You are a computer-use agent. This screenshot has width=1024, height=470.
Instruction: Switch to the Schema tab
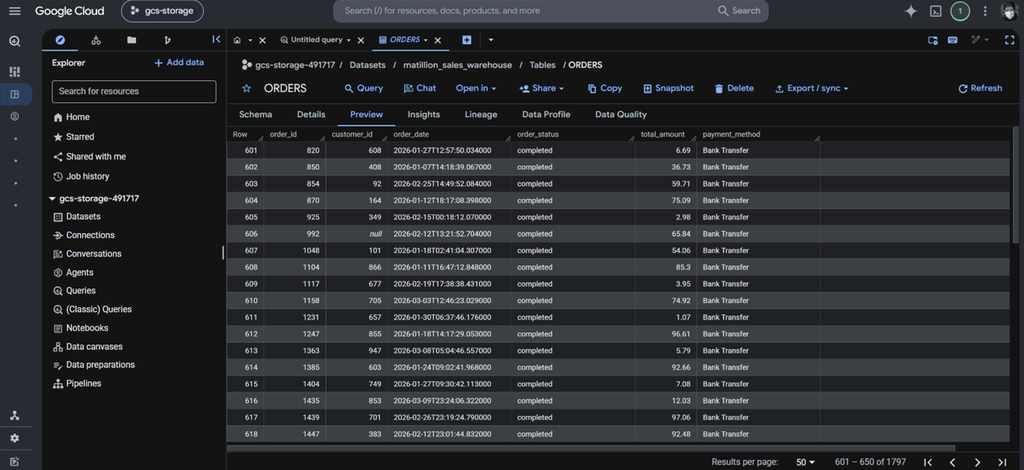point(255,114)
